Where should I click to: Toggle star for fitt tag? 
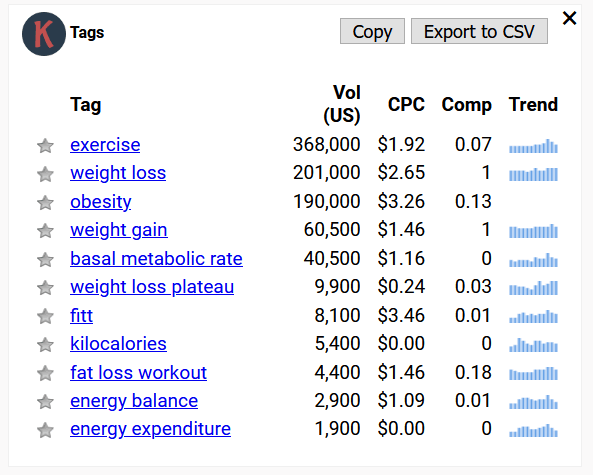click(45, 316)
